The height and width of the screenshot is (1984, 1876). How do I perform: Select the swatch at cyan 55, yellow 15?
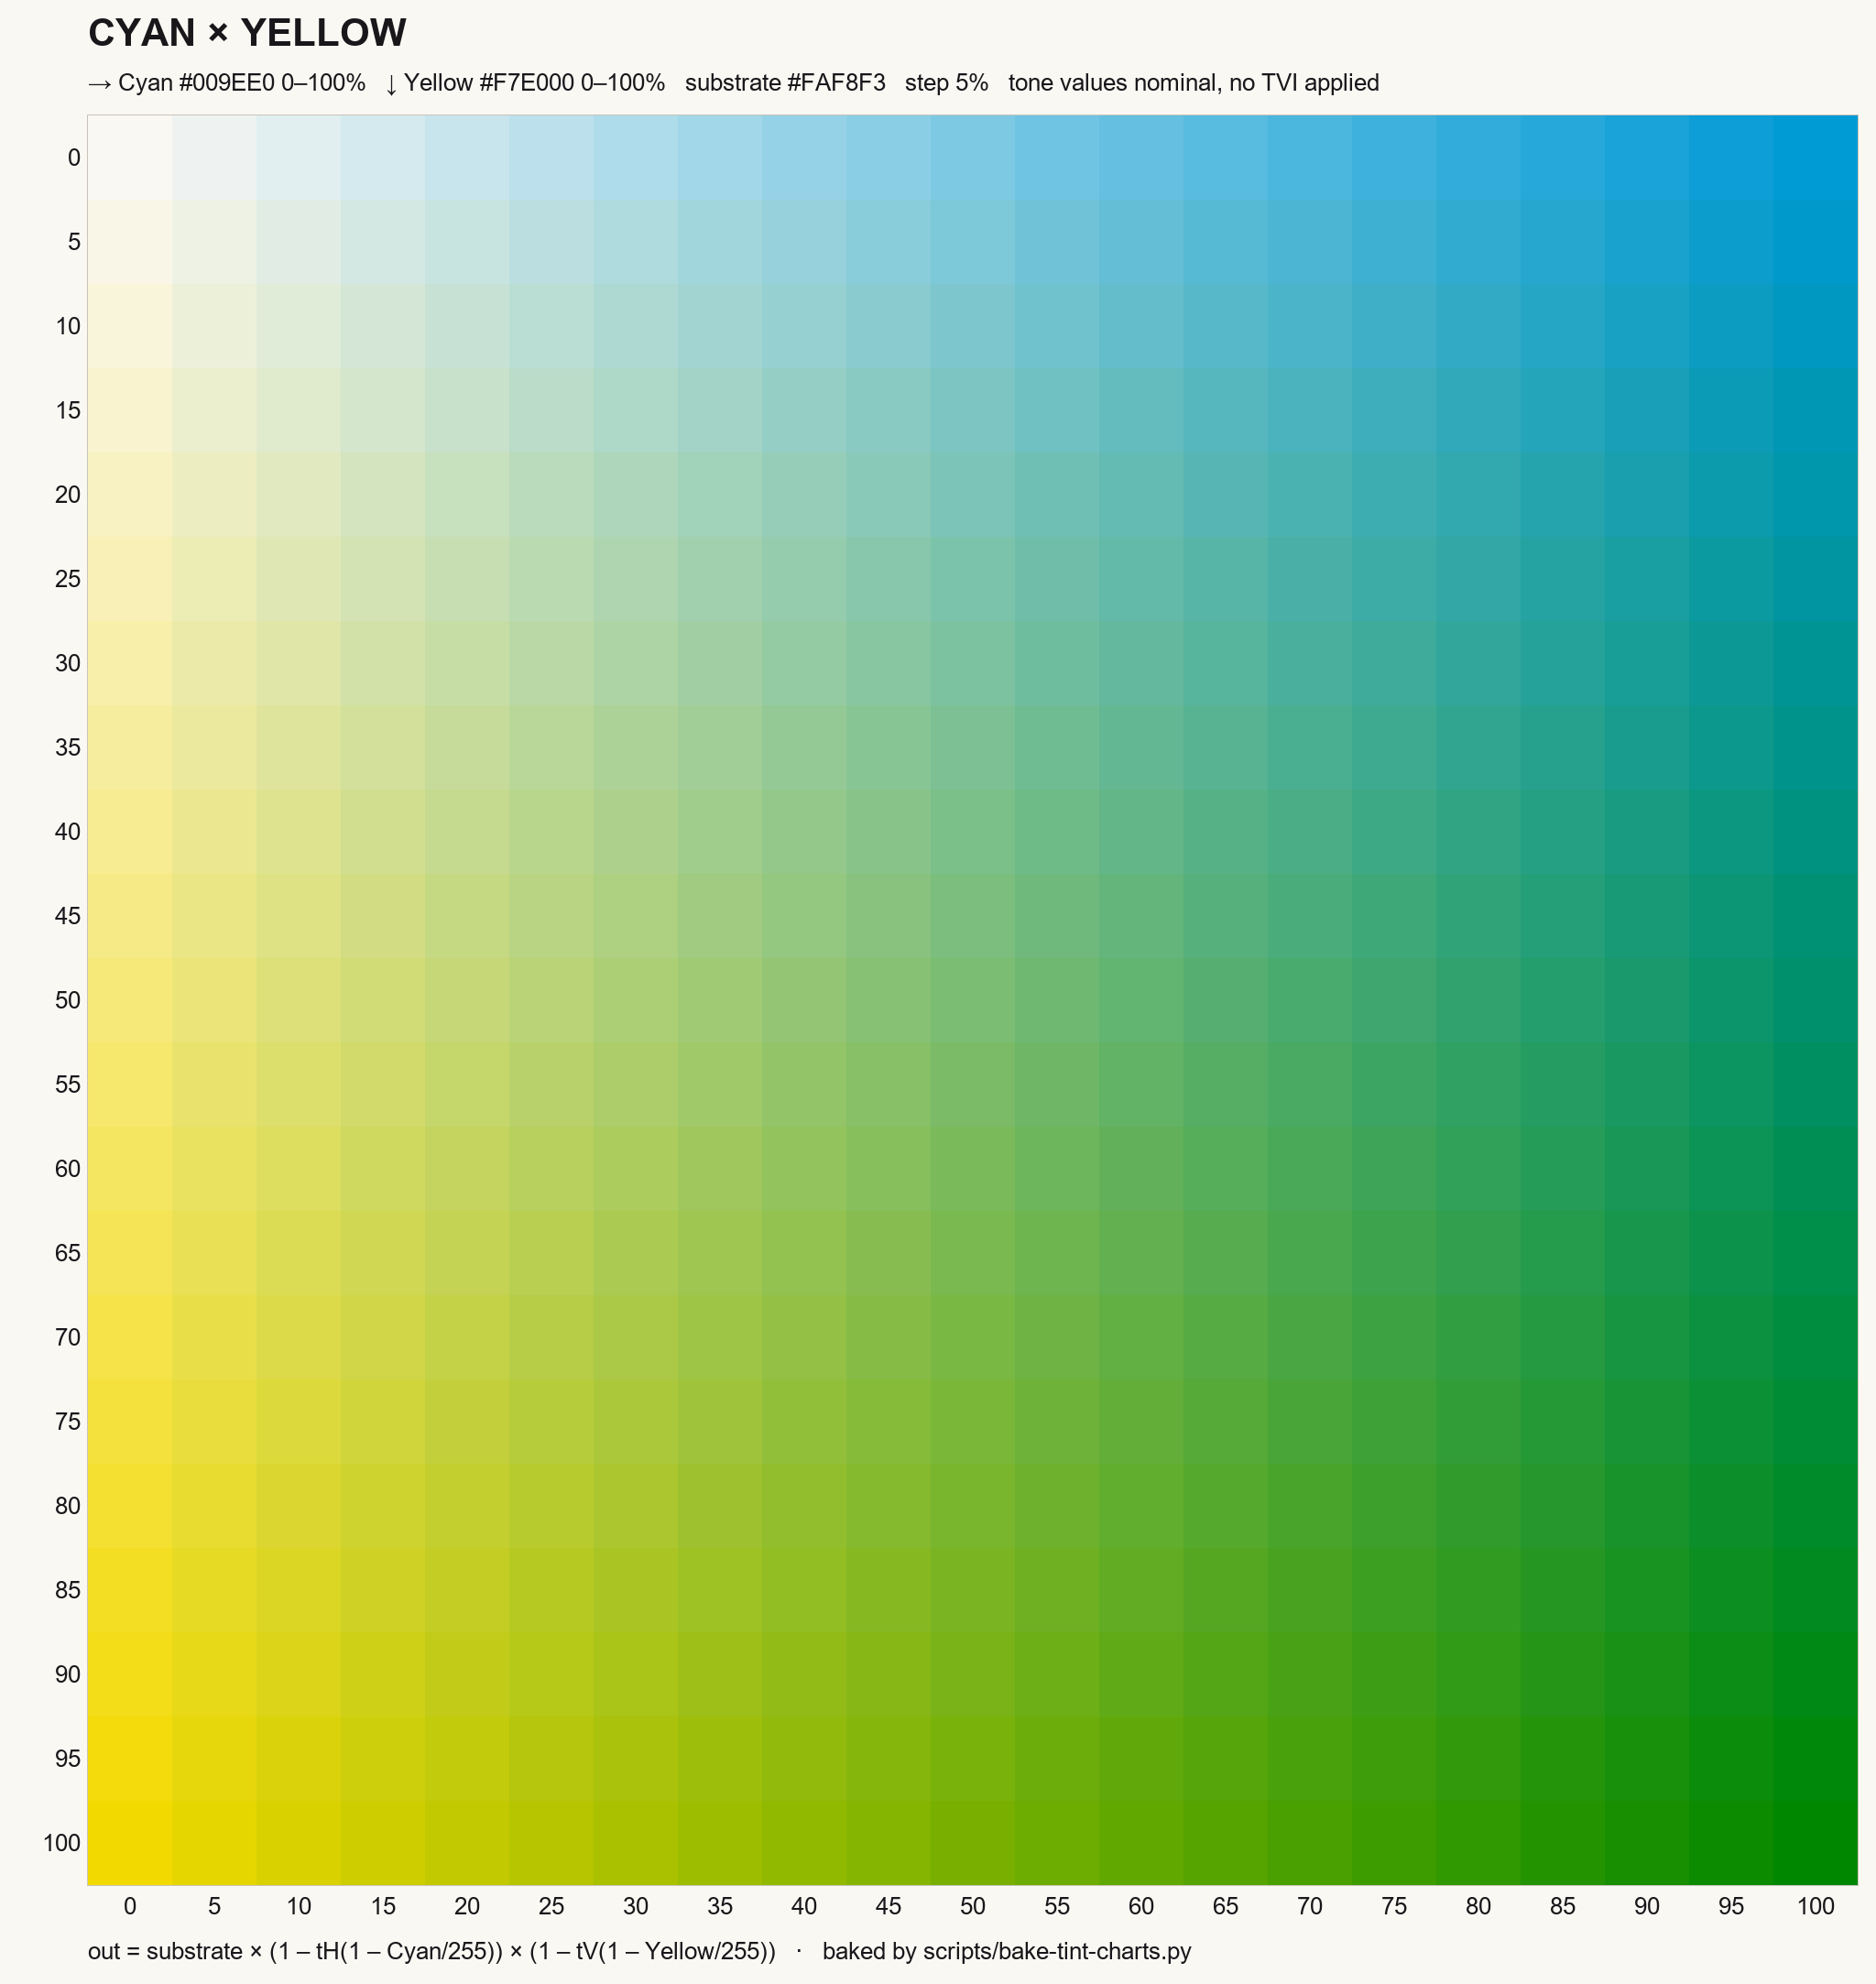tap(1057, 411)
